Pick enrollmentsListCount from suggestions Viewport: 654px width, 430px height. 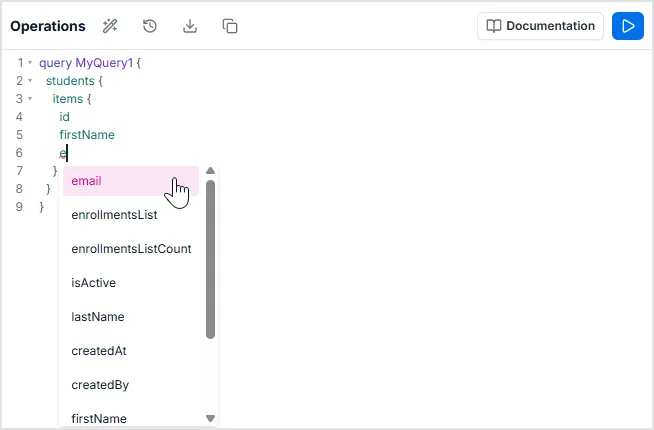131,249
